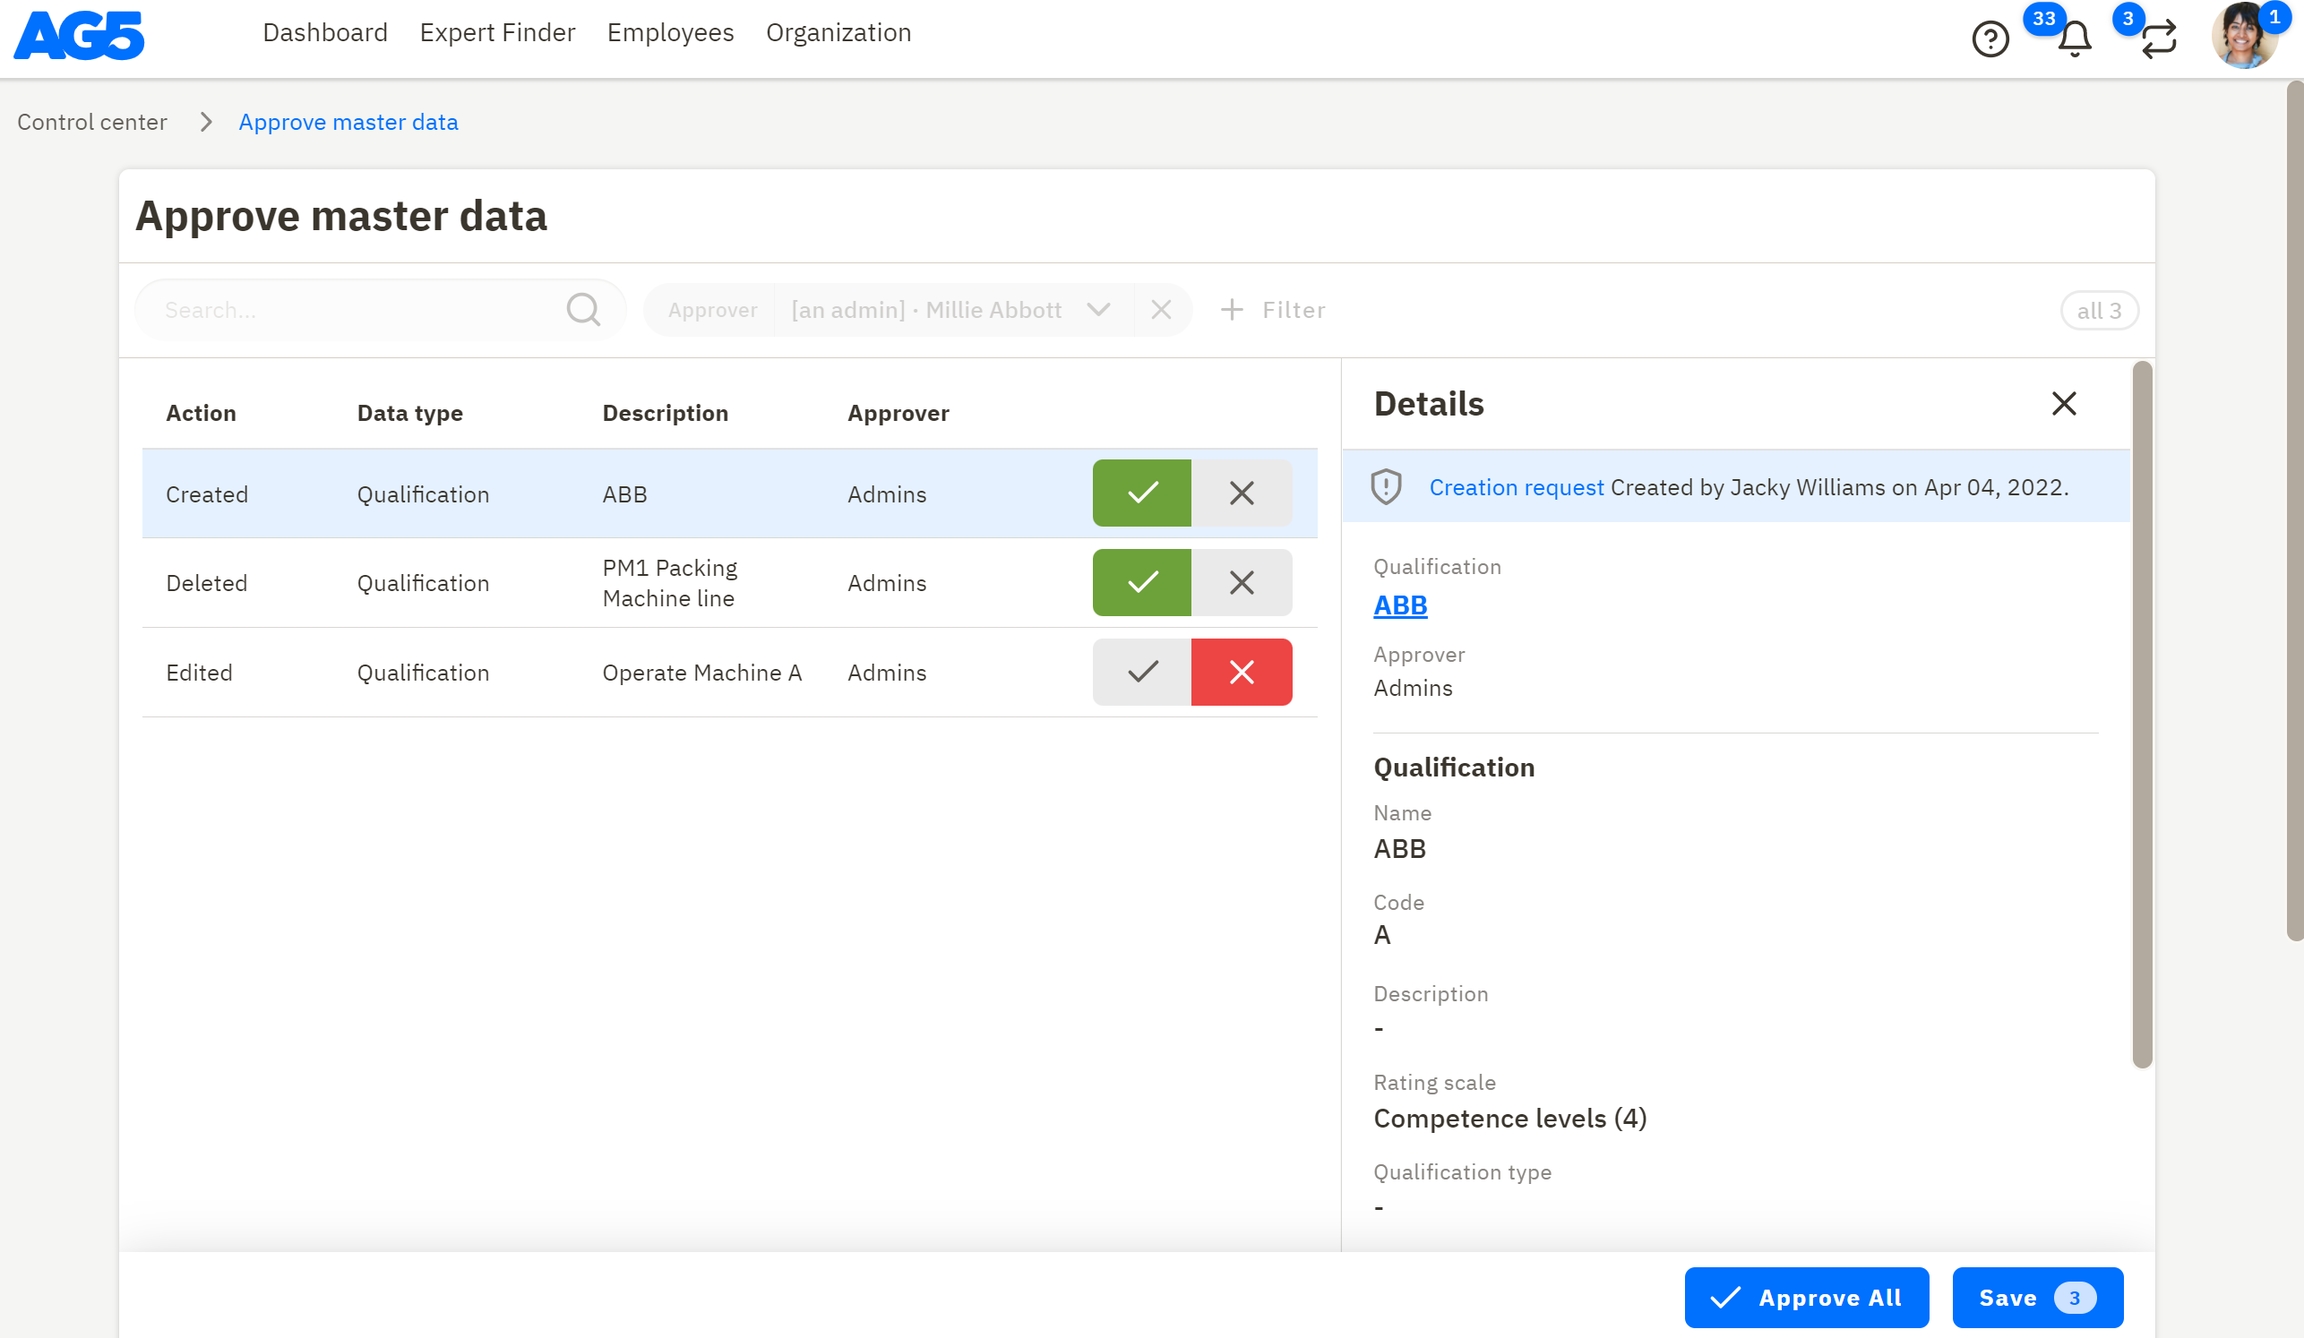This screenshot has height=1338, width=2304.
Task: Click the shield icon in creation request banner
Action: click(1386, 487)
